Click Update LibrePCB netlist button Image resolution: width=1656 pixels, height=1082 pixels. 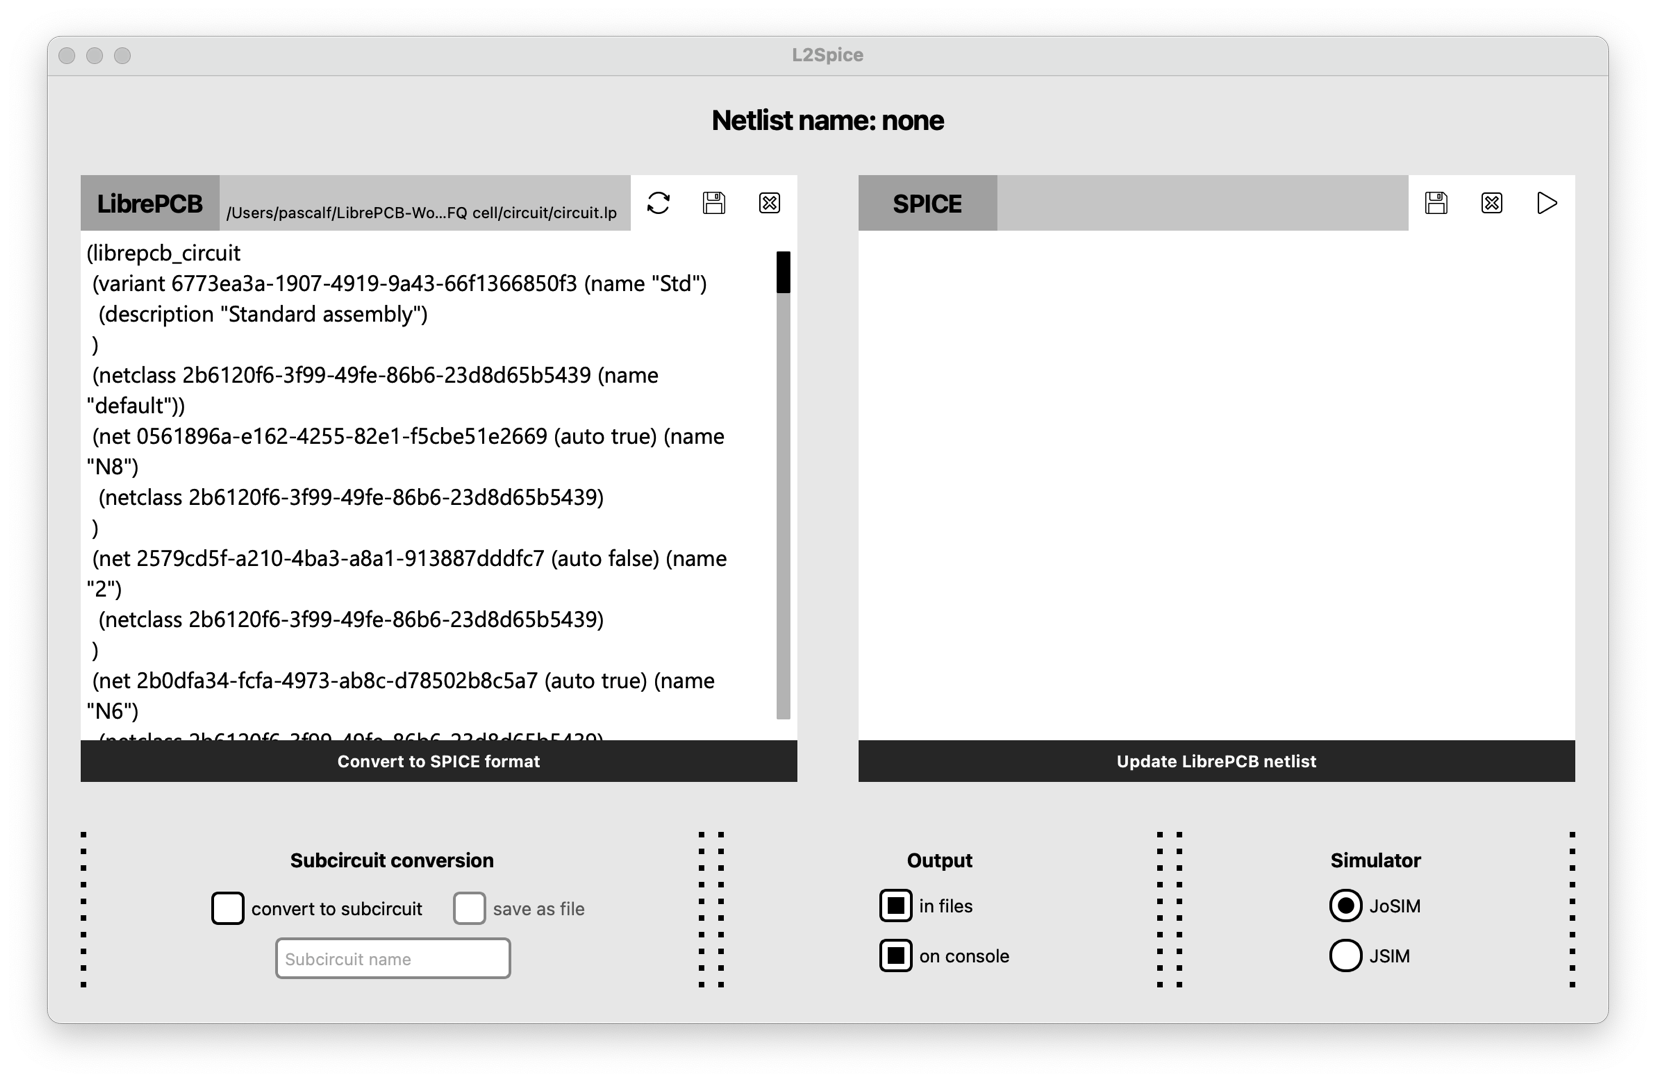pyautogui.click(x=1216, y=762)
